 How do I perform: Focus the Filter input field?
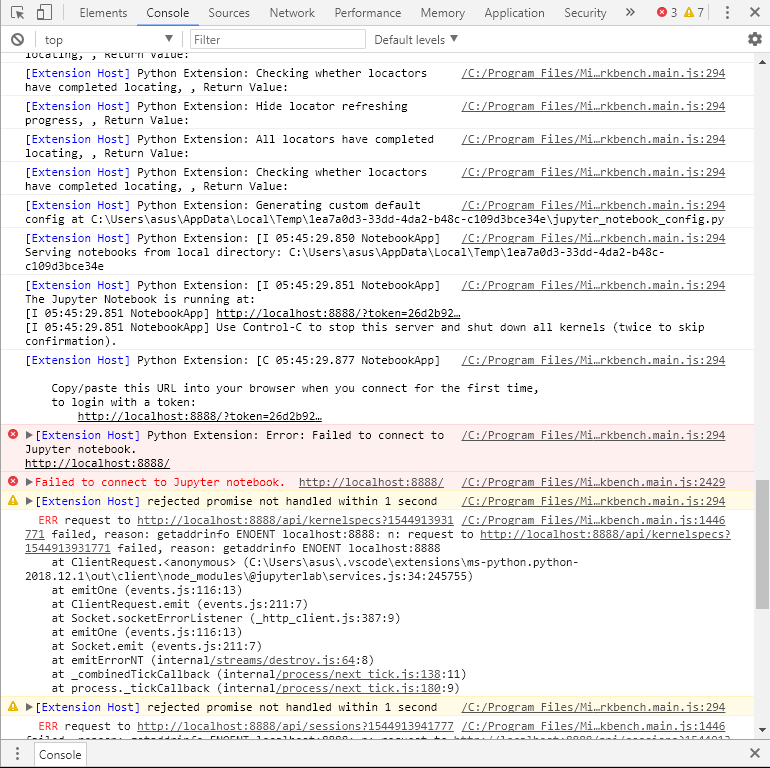(278, 39)
